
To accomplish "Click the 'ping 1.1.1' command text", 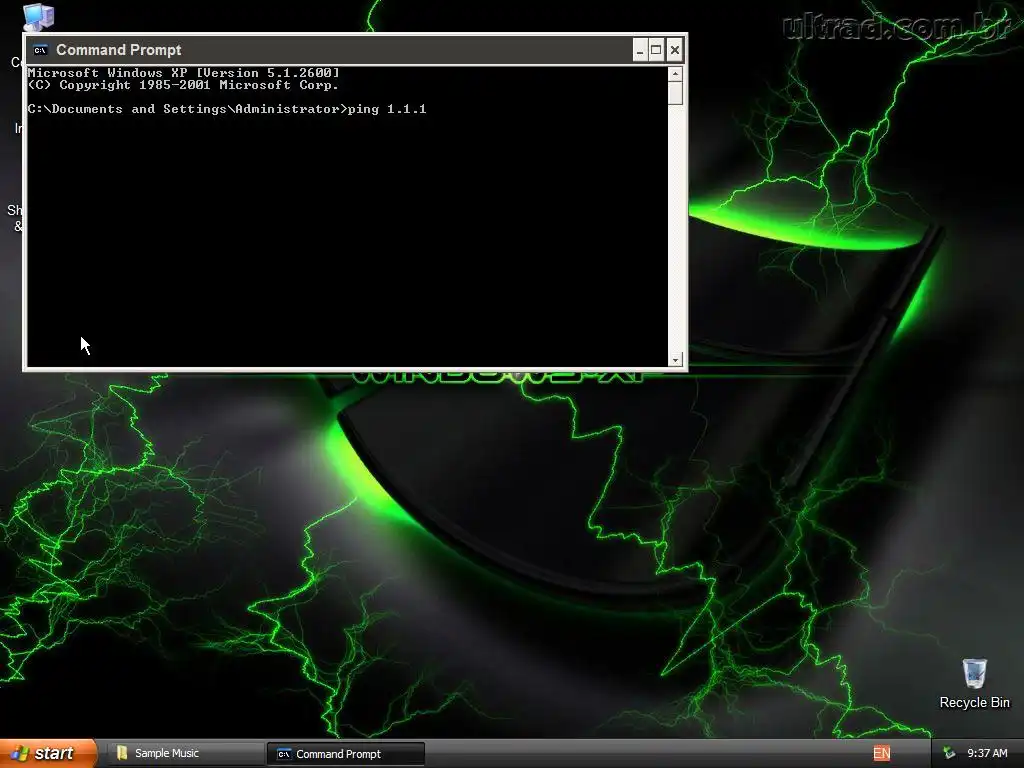I will click(x=387, y=109).
